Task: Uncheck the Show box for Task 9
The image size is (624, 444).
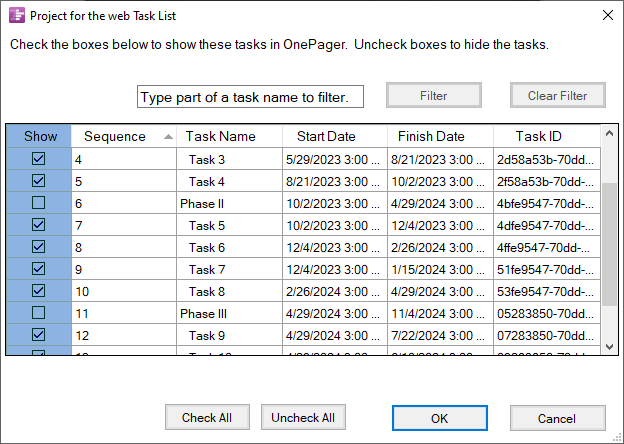Action: (39, 335)
